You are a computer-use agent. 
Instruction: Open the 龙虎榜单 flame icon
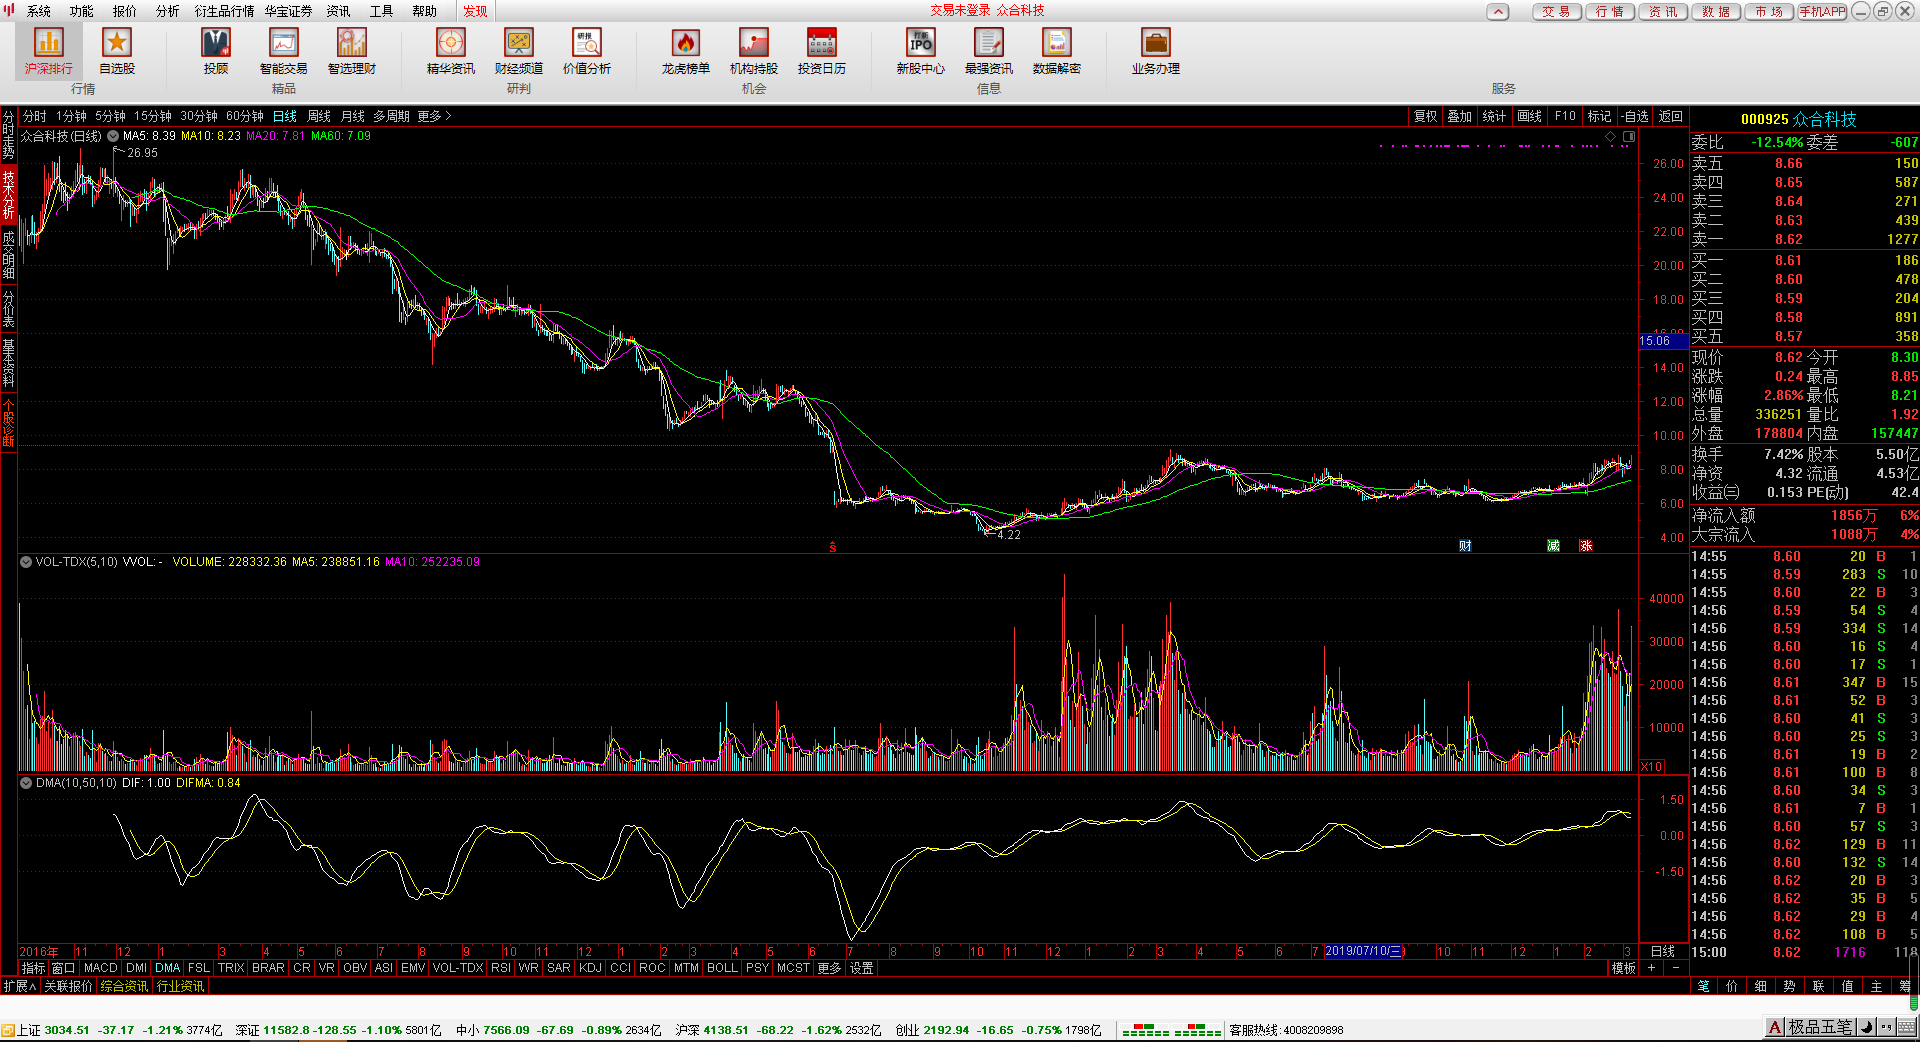(686, 51)
